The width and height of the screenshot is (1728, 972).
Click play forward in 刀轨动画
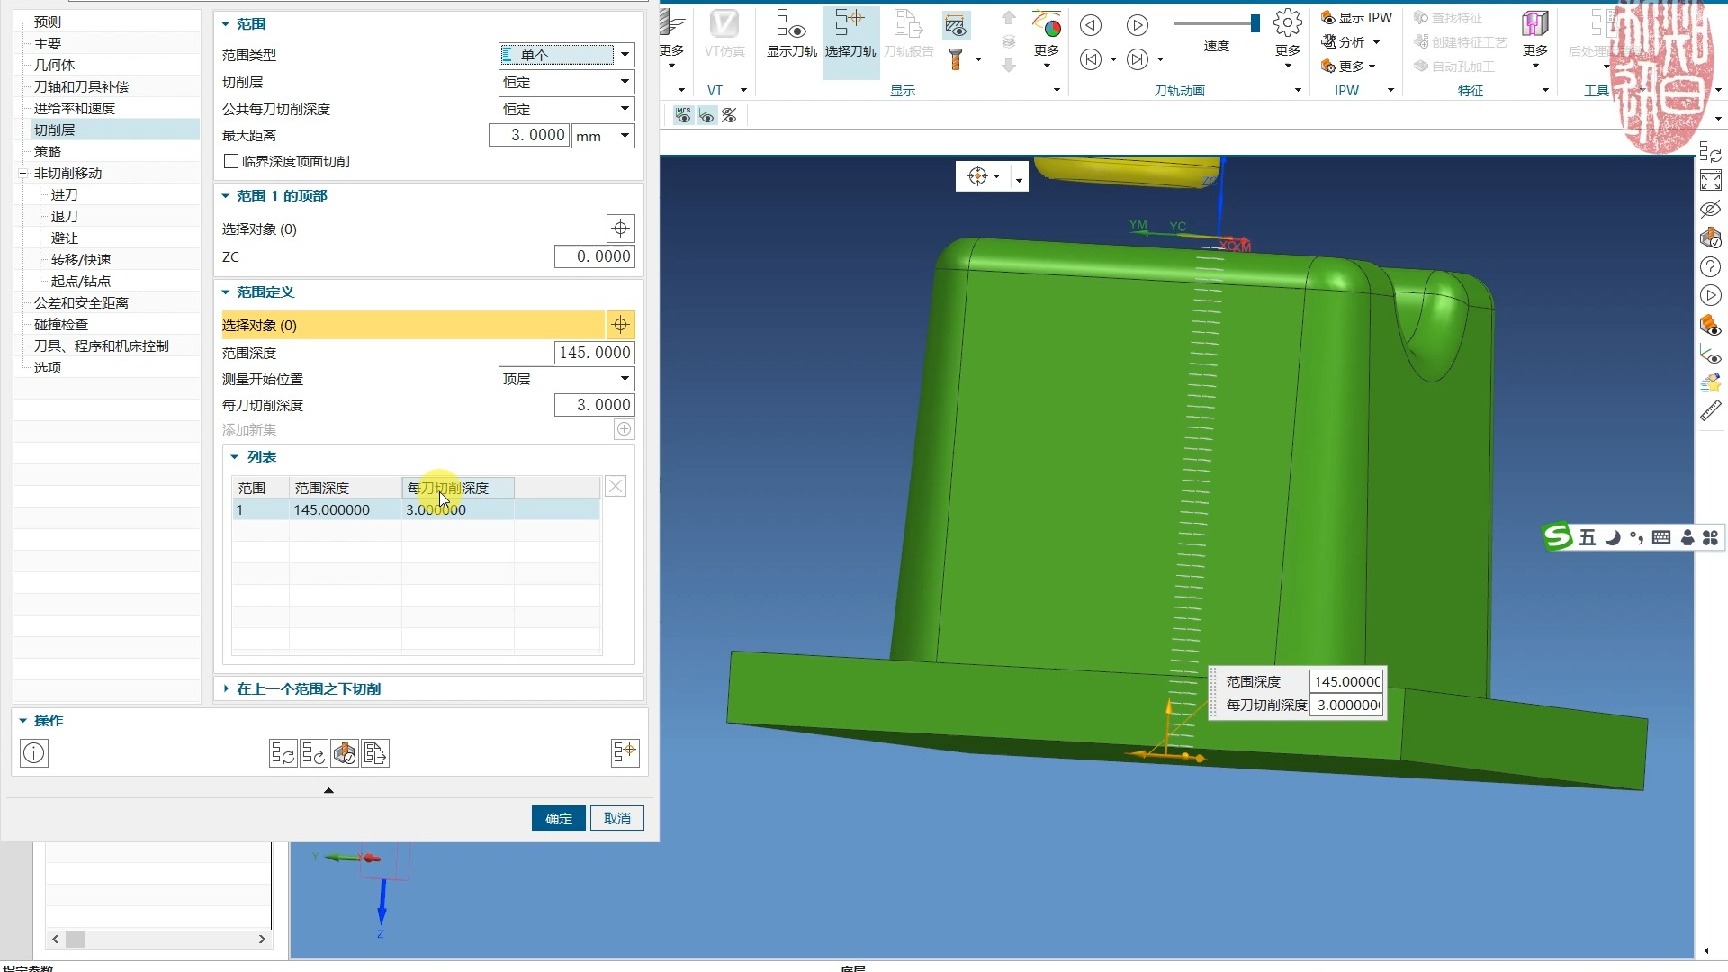pyautogui.click(x=1137, y=25)
